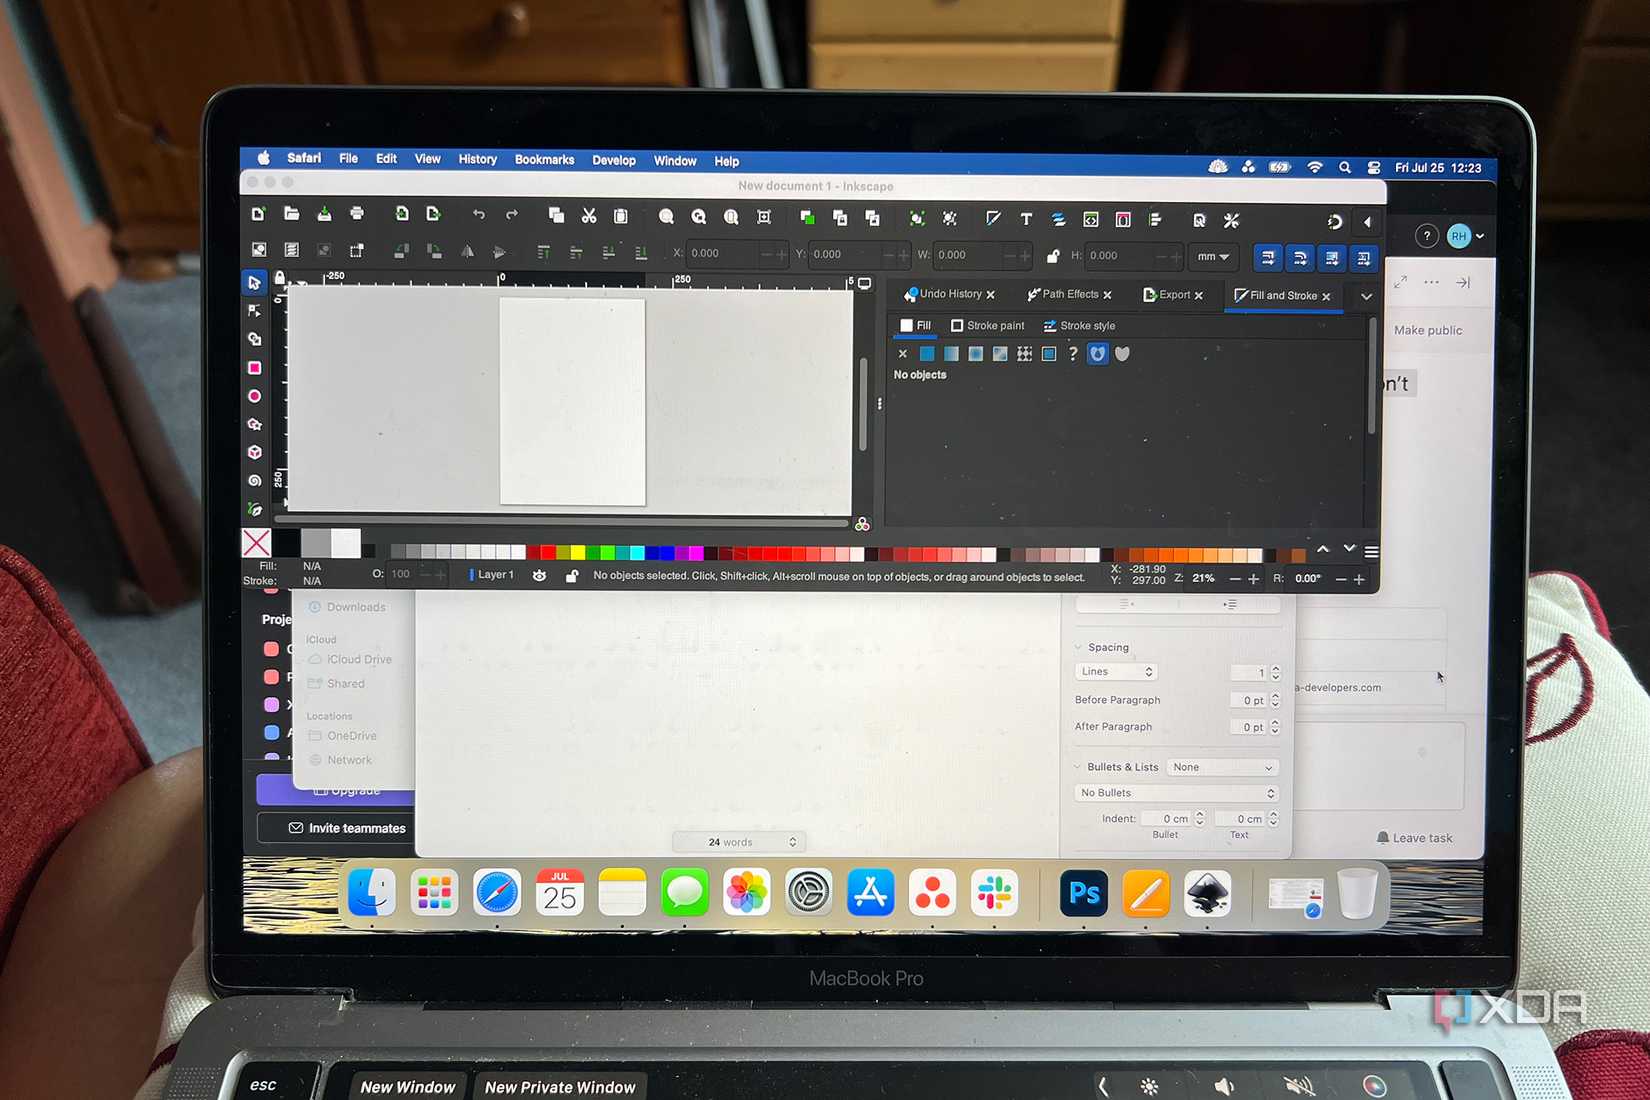Select the Spiral tool
Image resolution: width=1650 pixels, height=1100 pixels.
(x=255, y=481)
